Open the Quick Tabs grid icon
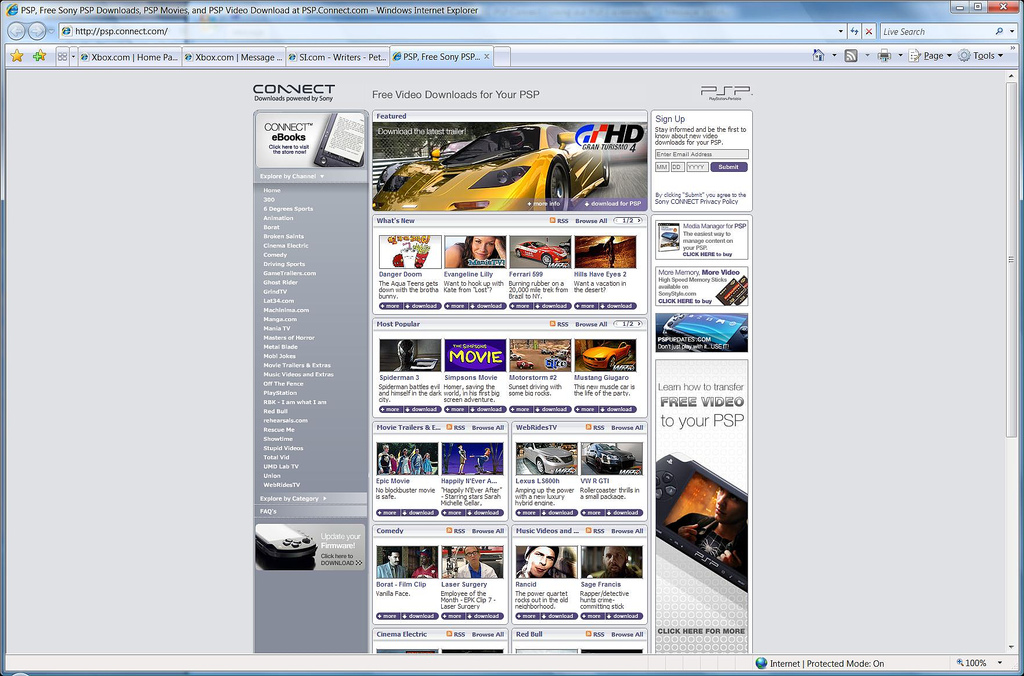 click(62, 57)
